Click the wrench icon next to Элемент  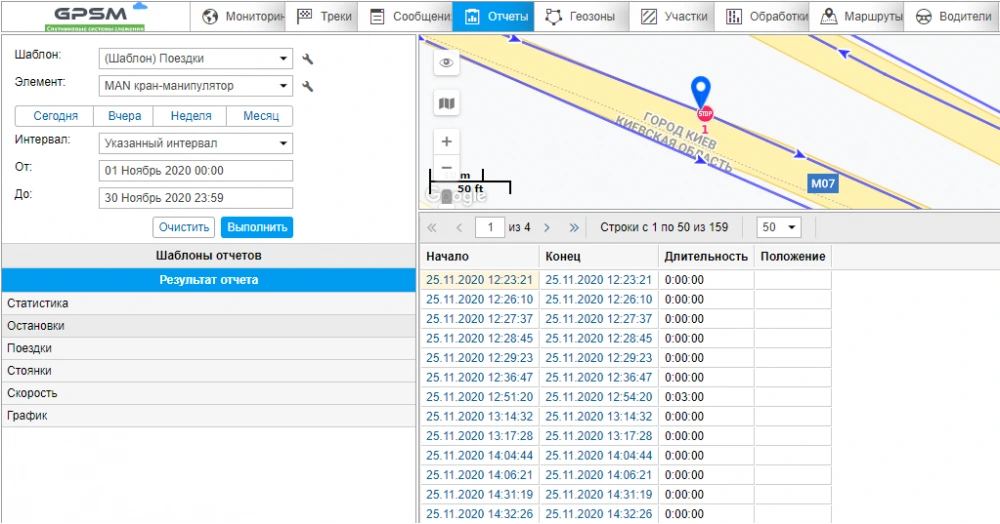[x=308, y=87]
